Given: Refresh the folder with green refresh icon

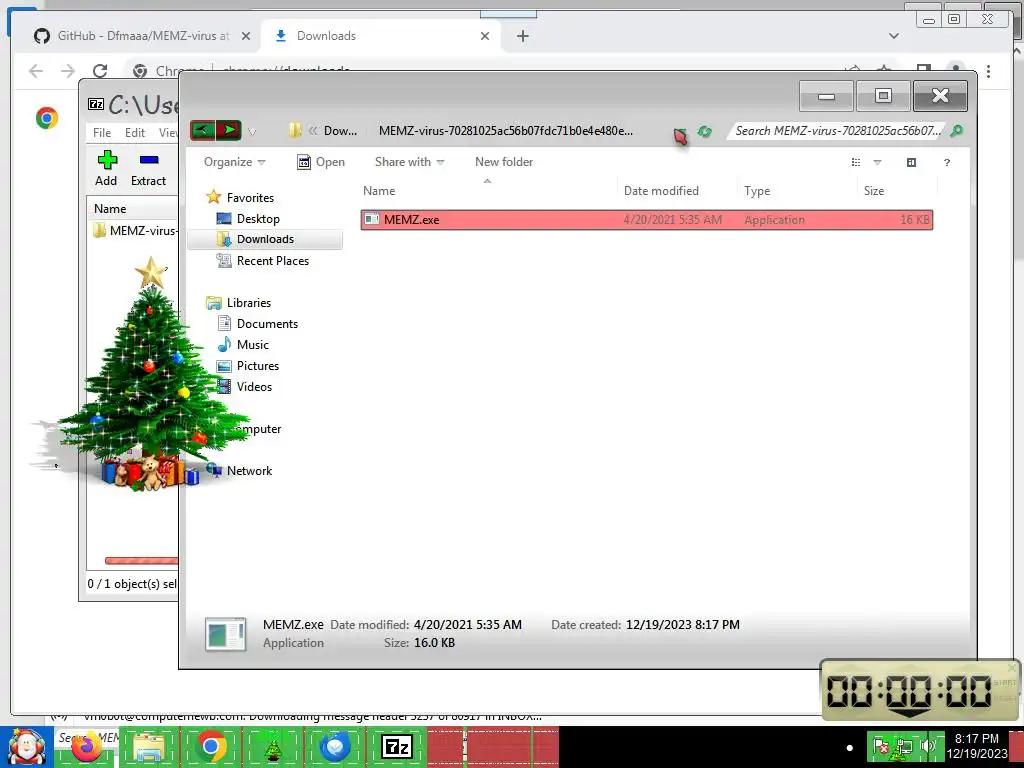Looking at the screenshot, I should [x=704, y=131].
